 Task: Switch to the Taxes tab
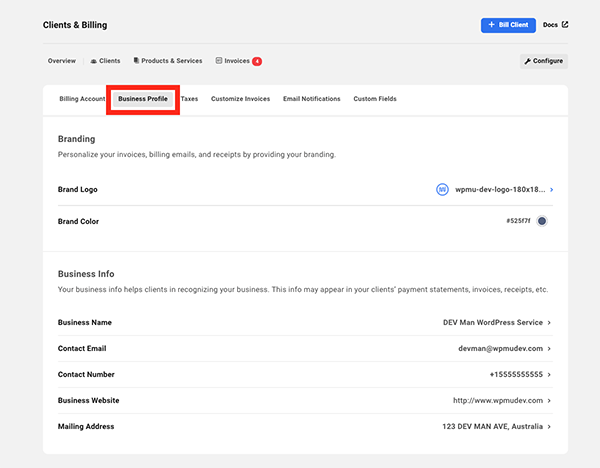(189, 99)
